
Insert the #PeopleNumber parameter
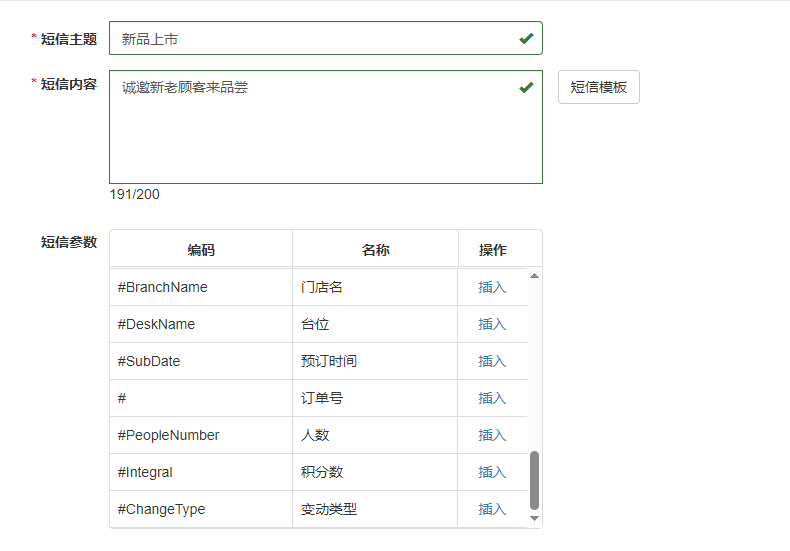(x=492, y=435)
